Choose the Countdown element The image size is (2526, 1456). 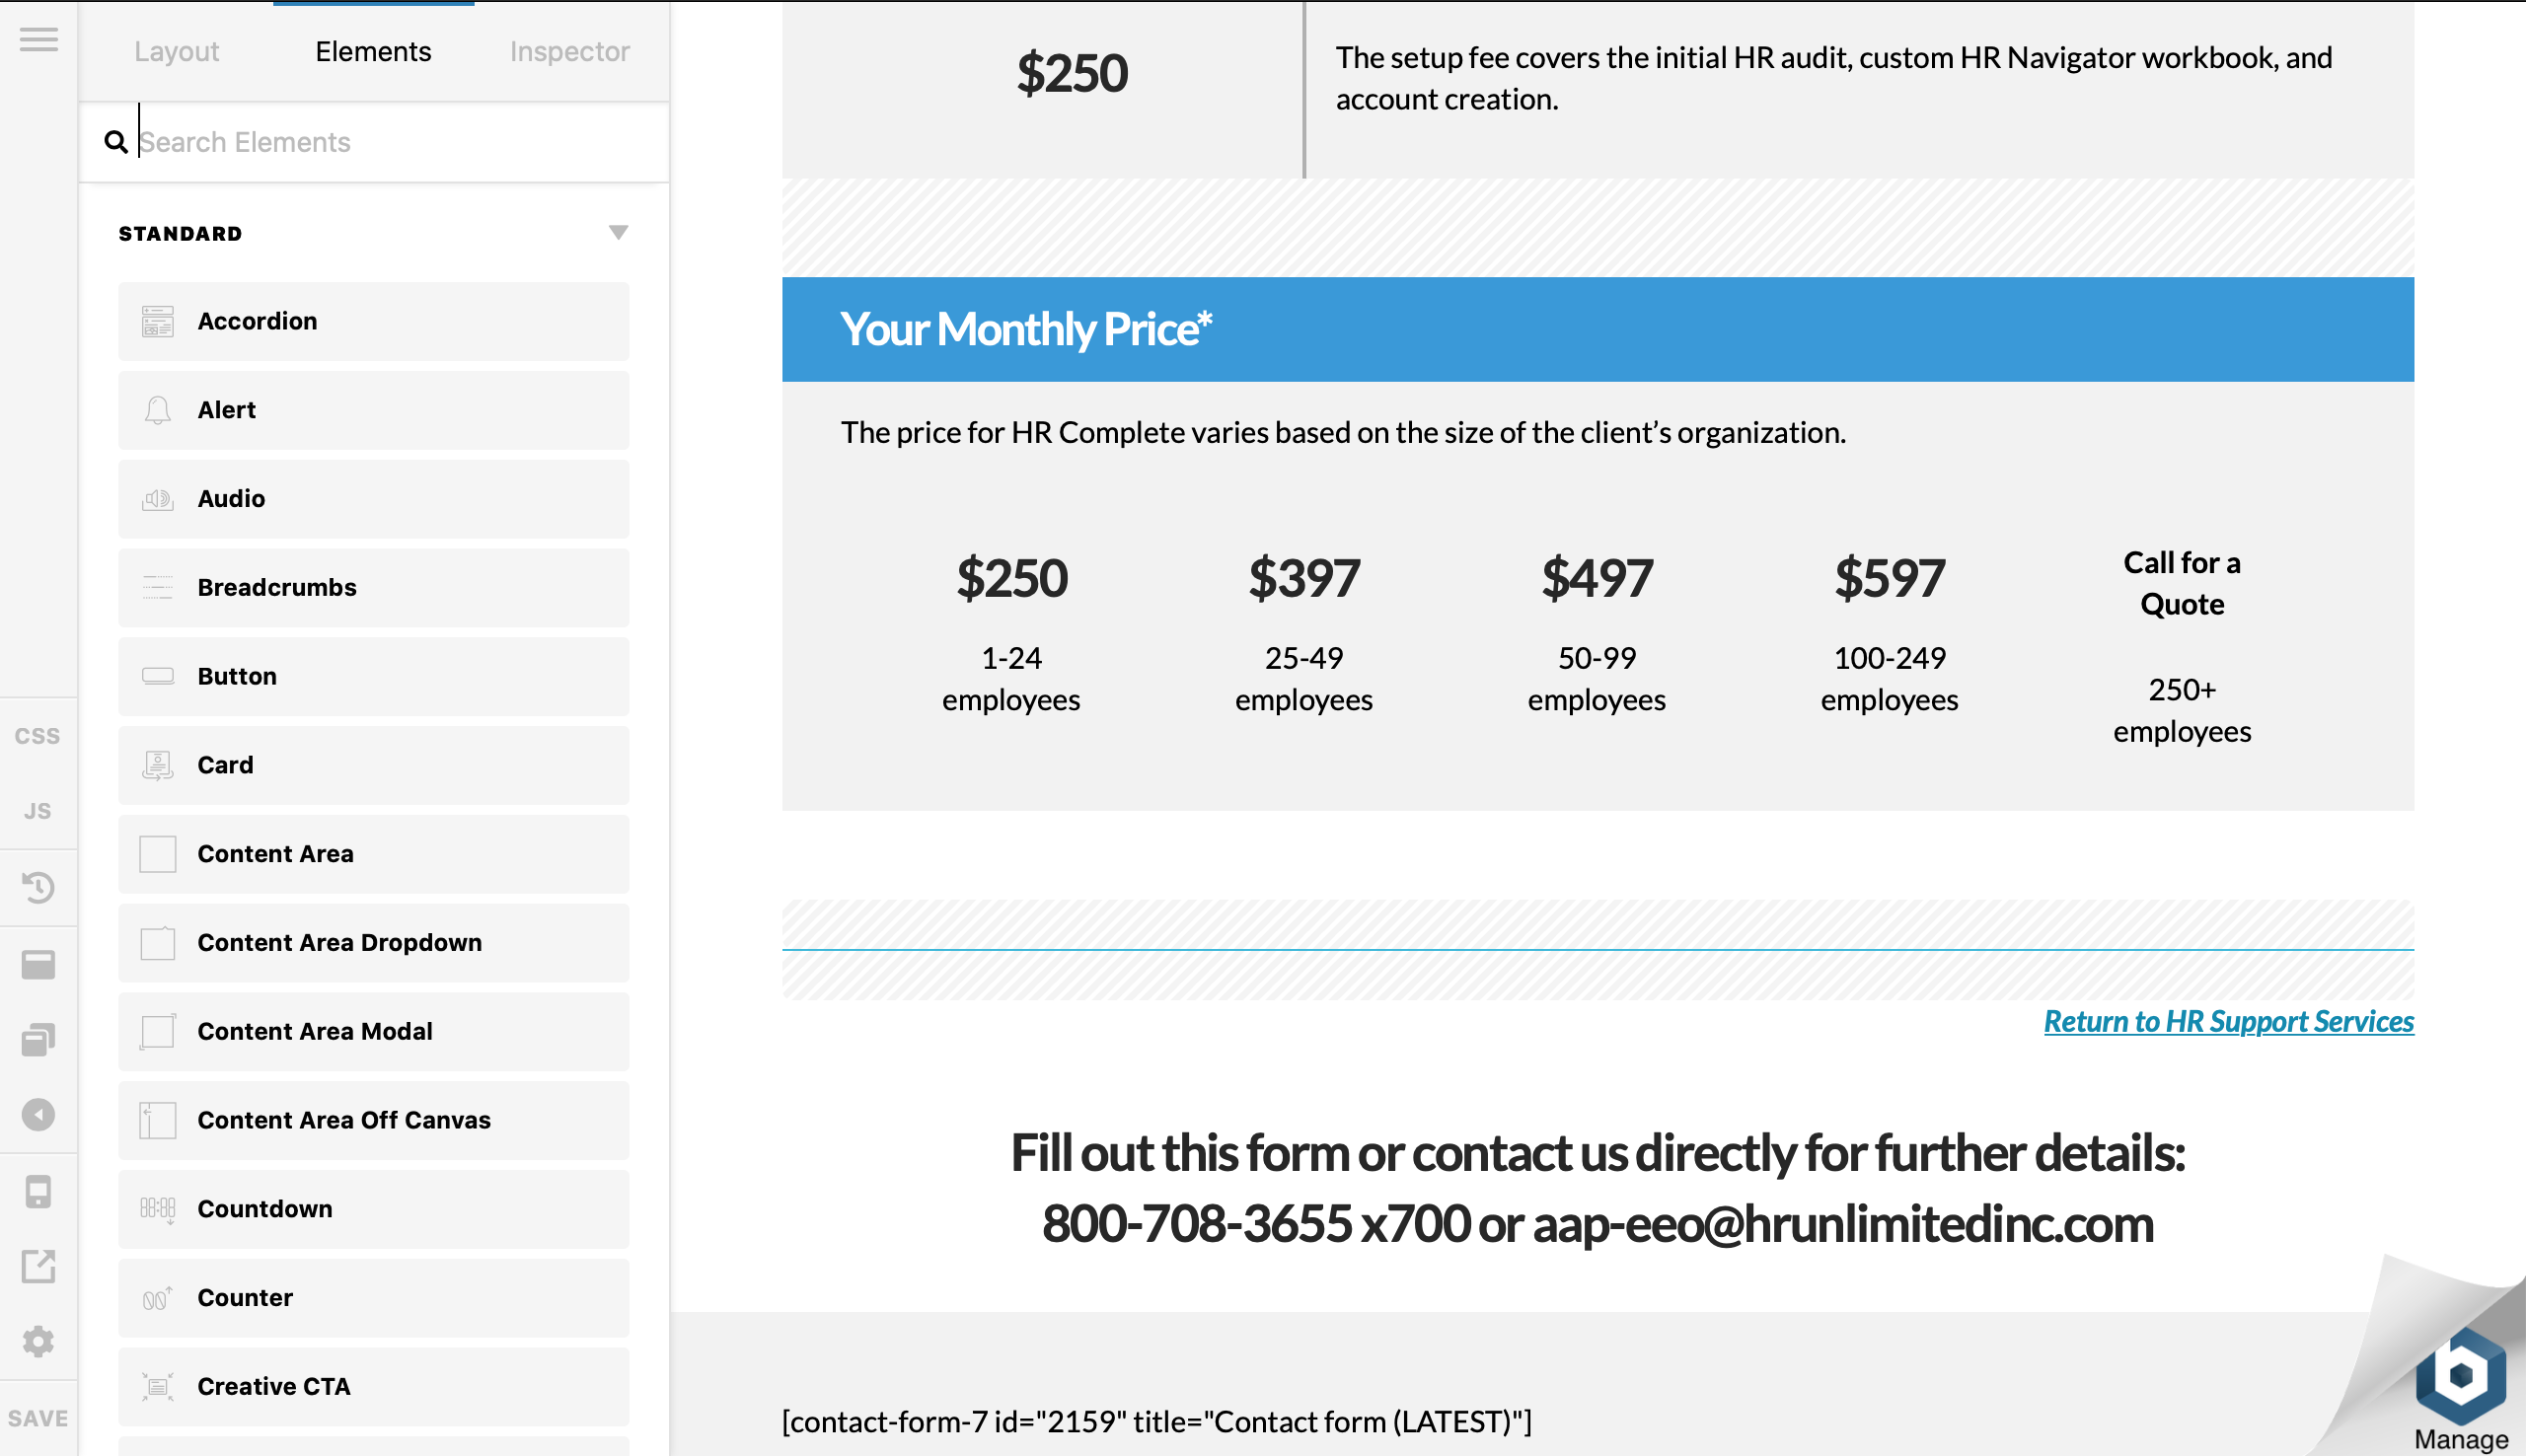coord(374,1209)
